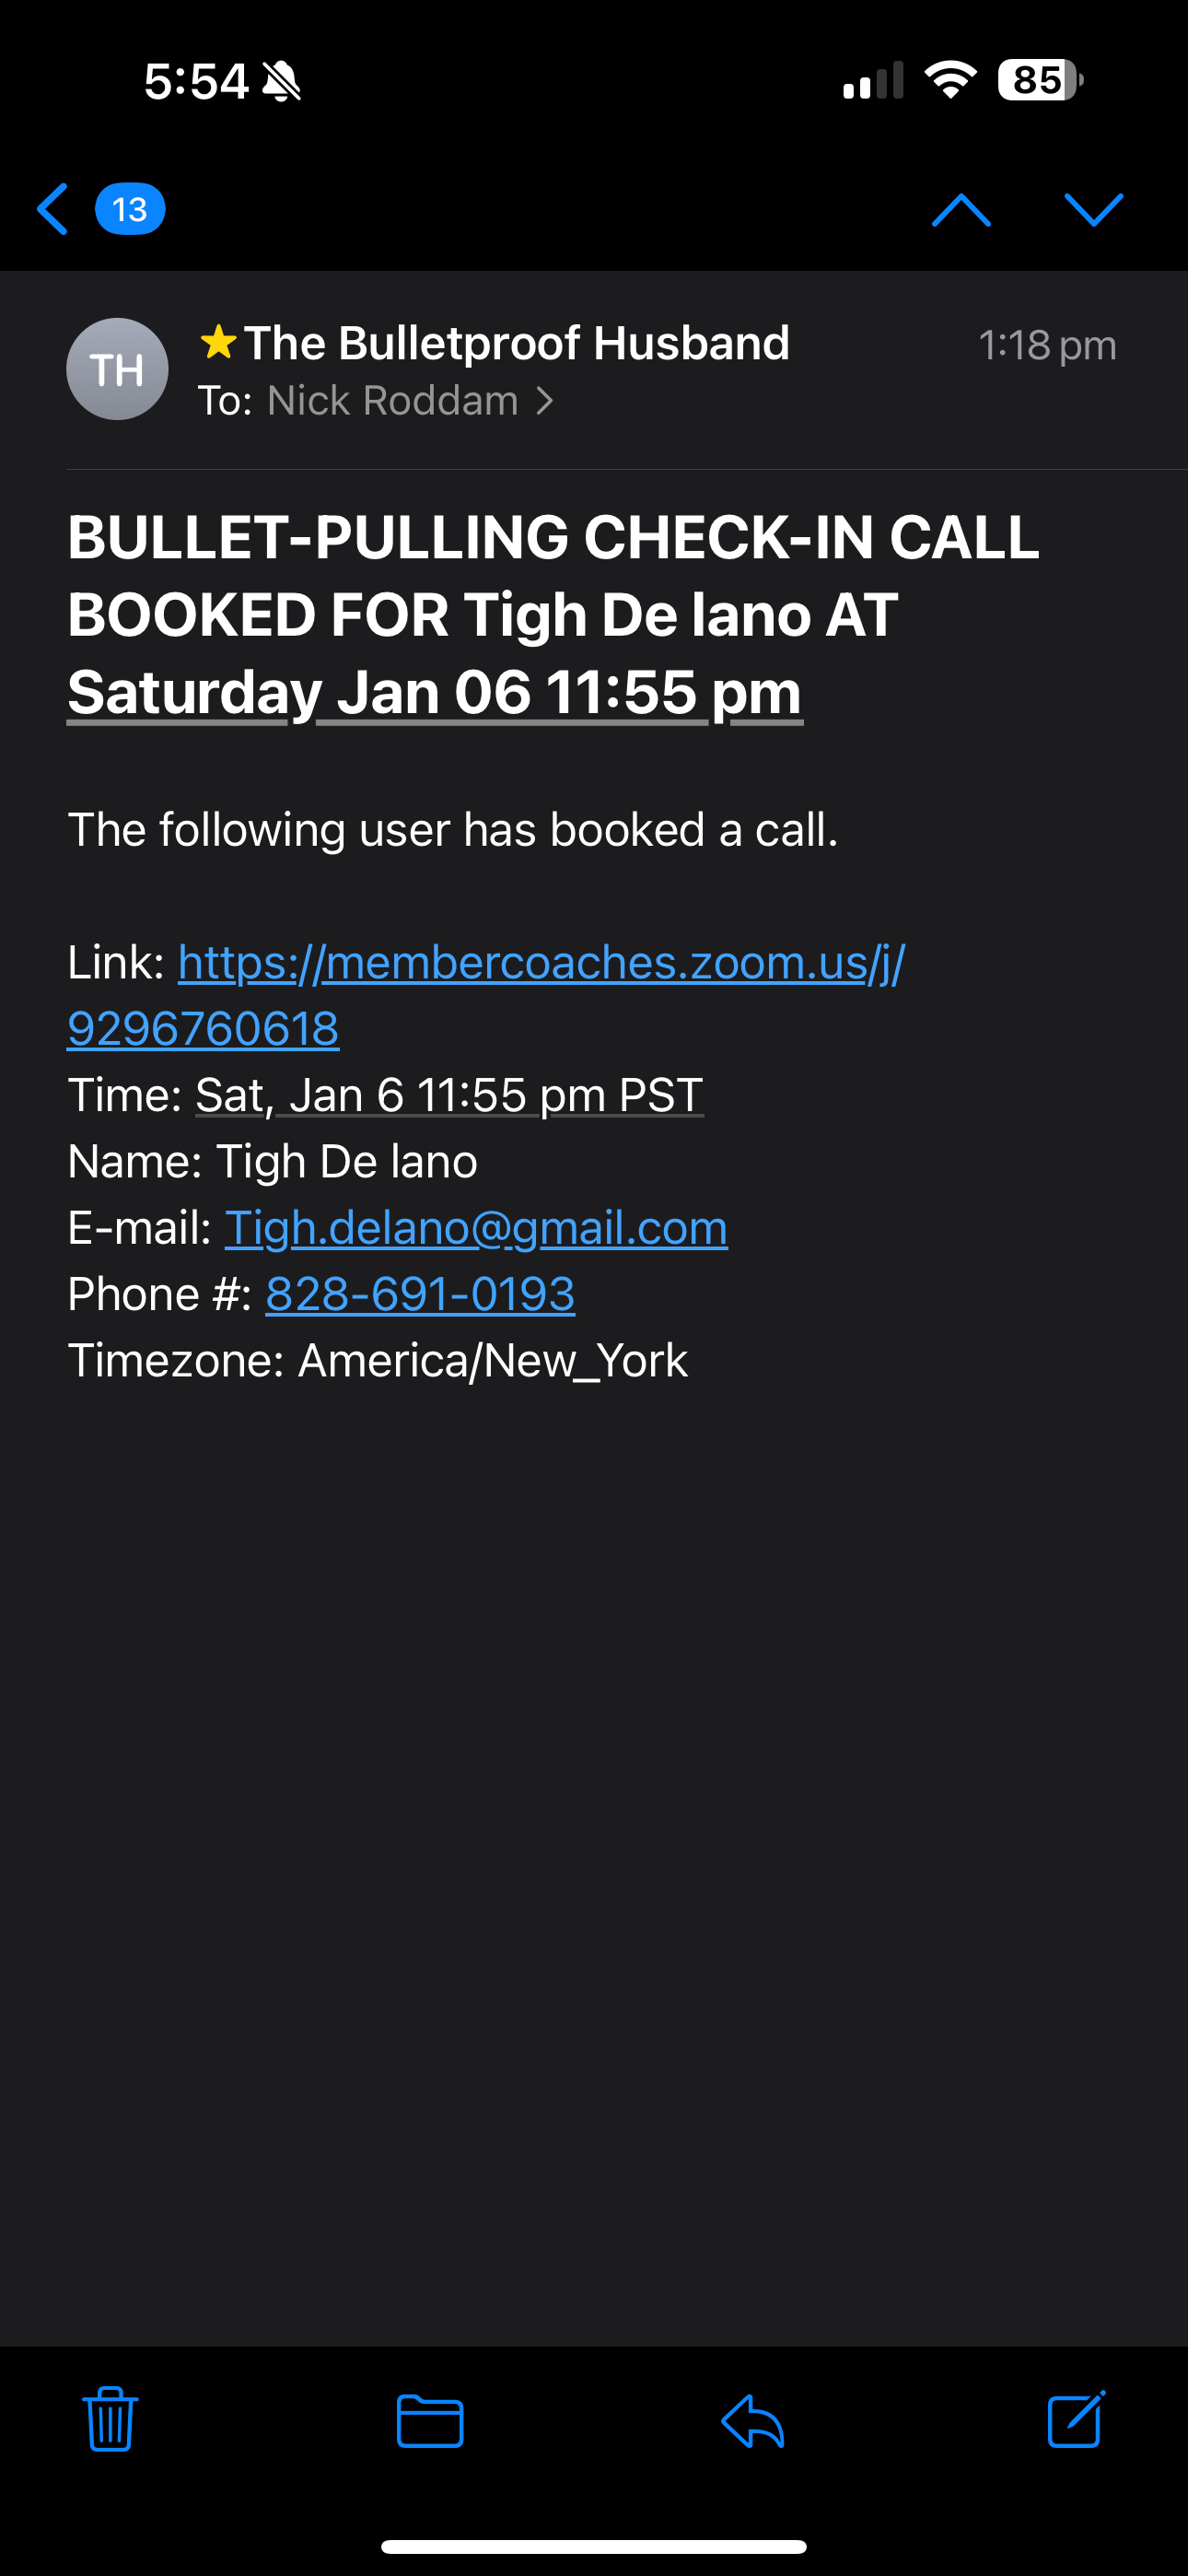Tap the 13 unread count badge
This screenshot has height=2576, width=1188.
tap(130, 209)
